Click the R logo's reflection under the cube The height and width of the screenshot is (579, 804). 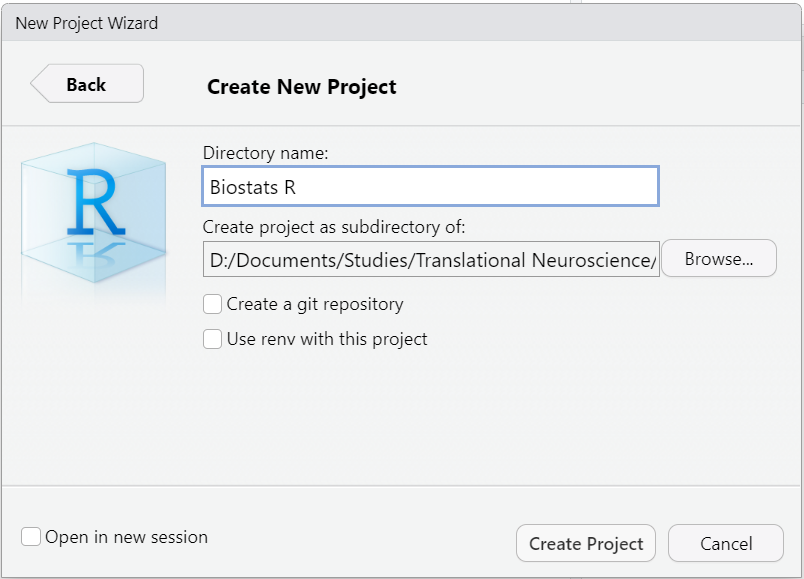[x=97, y=251]
